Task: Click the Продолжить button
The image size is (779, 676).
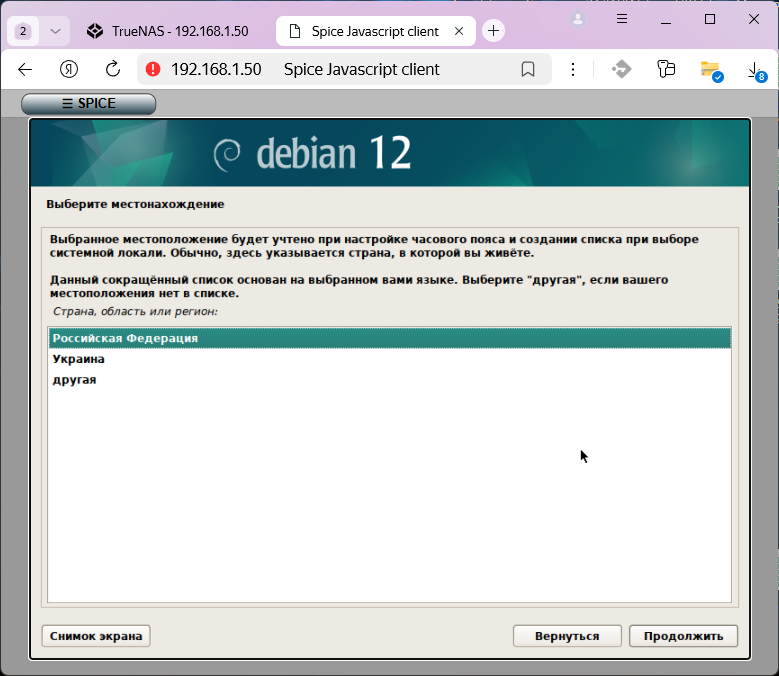Action: click(x=683, y=636)
